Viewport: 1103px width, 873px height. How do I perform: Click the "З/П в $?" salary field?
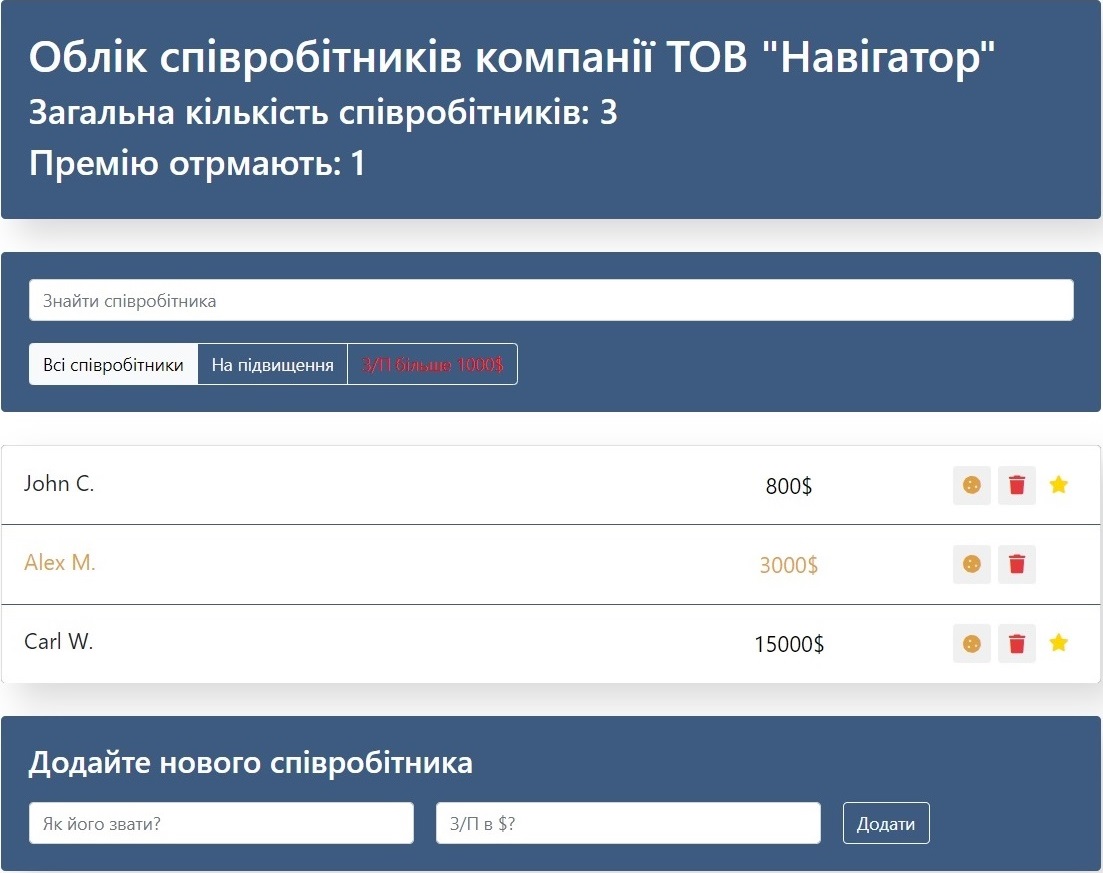tap(628, 823)
